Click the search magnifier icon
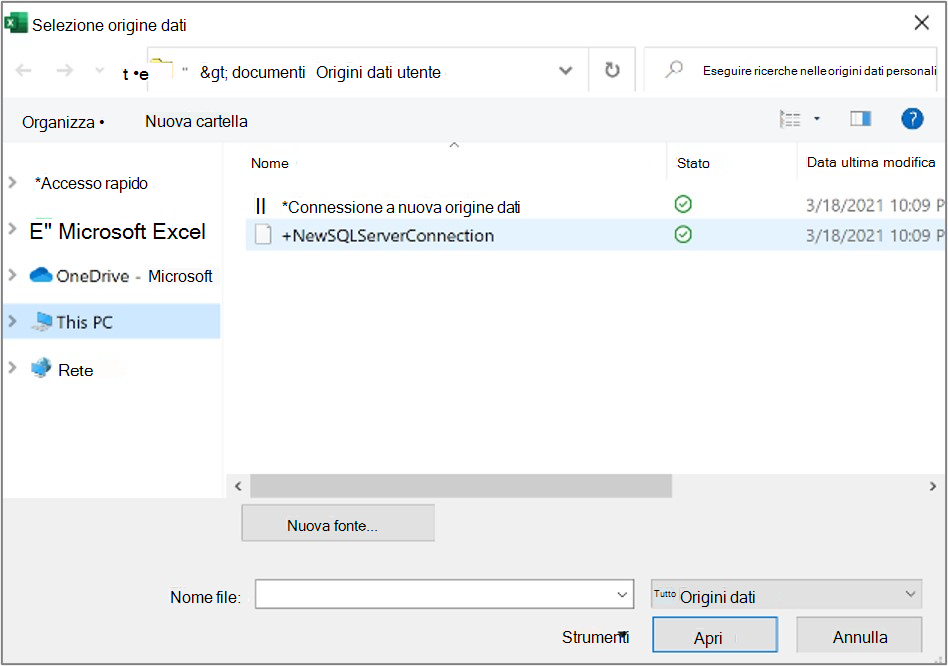Viewport: 948px width, 666px height. click(x=674, y=70)
